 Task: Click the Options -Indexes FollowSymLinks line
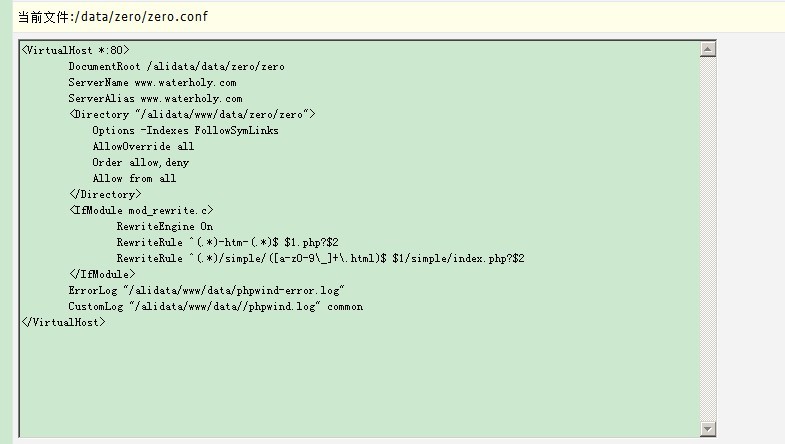point(185,130)
